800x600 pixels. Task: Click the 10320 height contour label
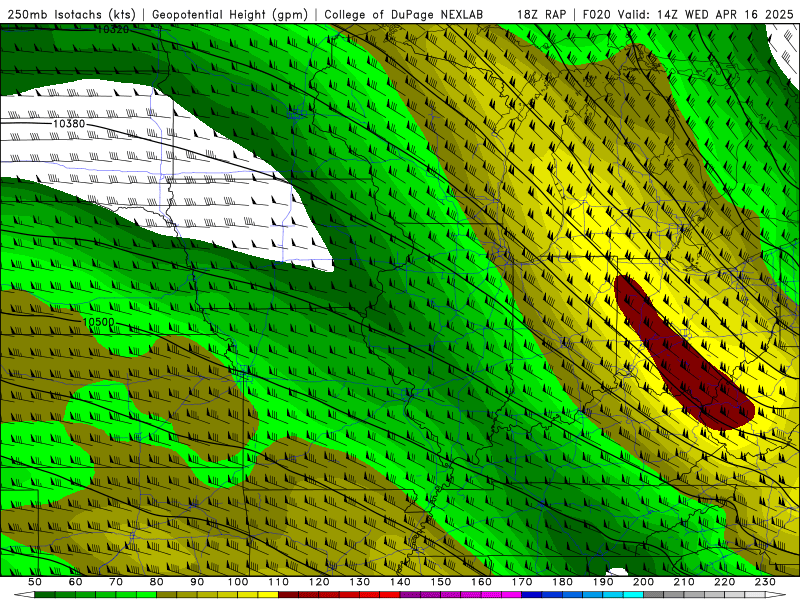coord(113,30)
